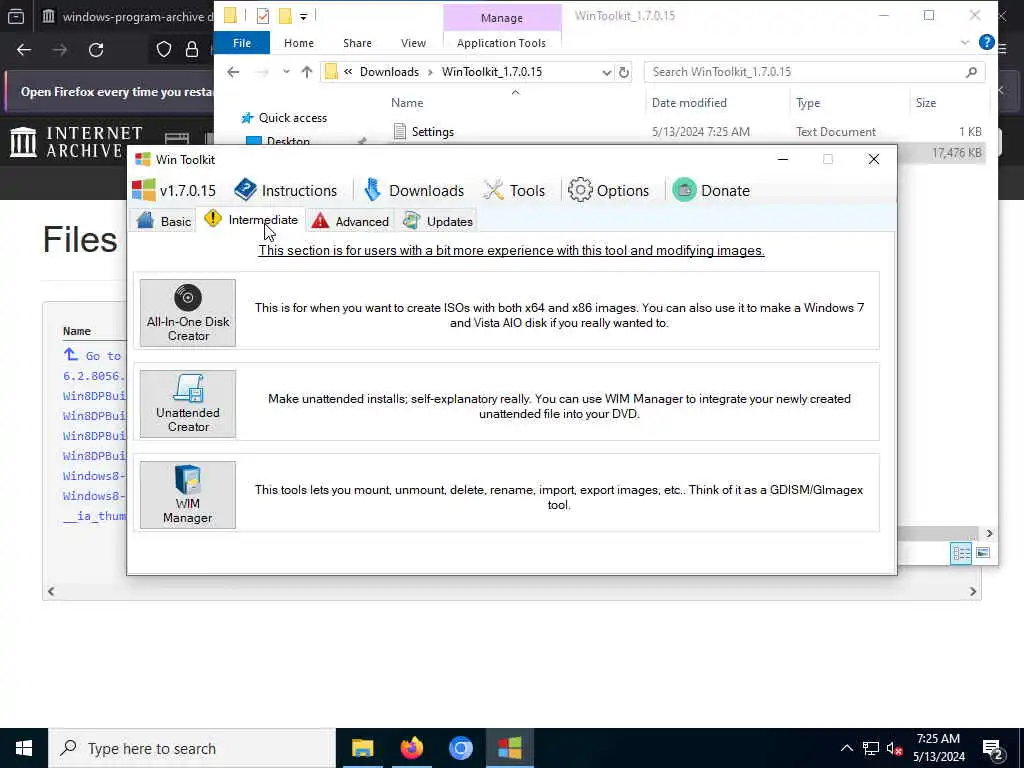Image resolution: width=1024 pixels, height=768 pixels.
Task: Open File Explorer from the taskbar
Action: [x=362, y=748]
